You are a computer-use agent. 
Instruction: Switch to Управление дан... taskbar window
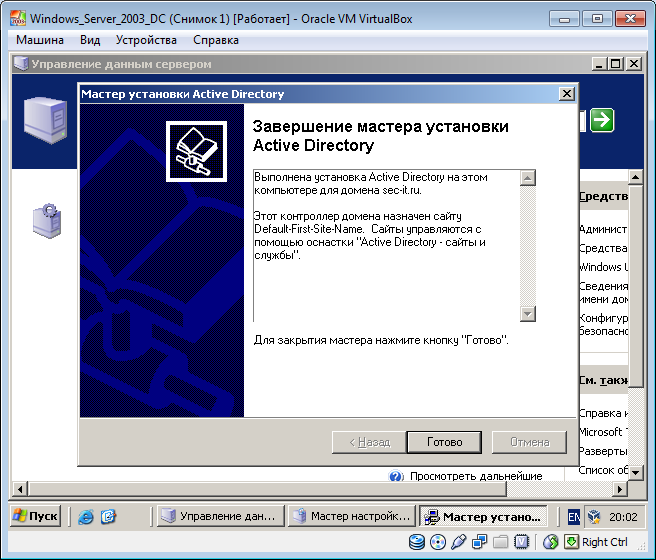220,516
